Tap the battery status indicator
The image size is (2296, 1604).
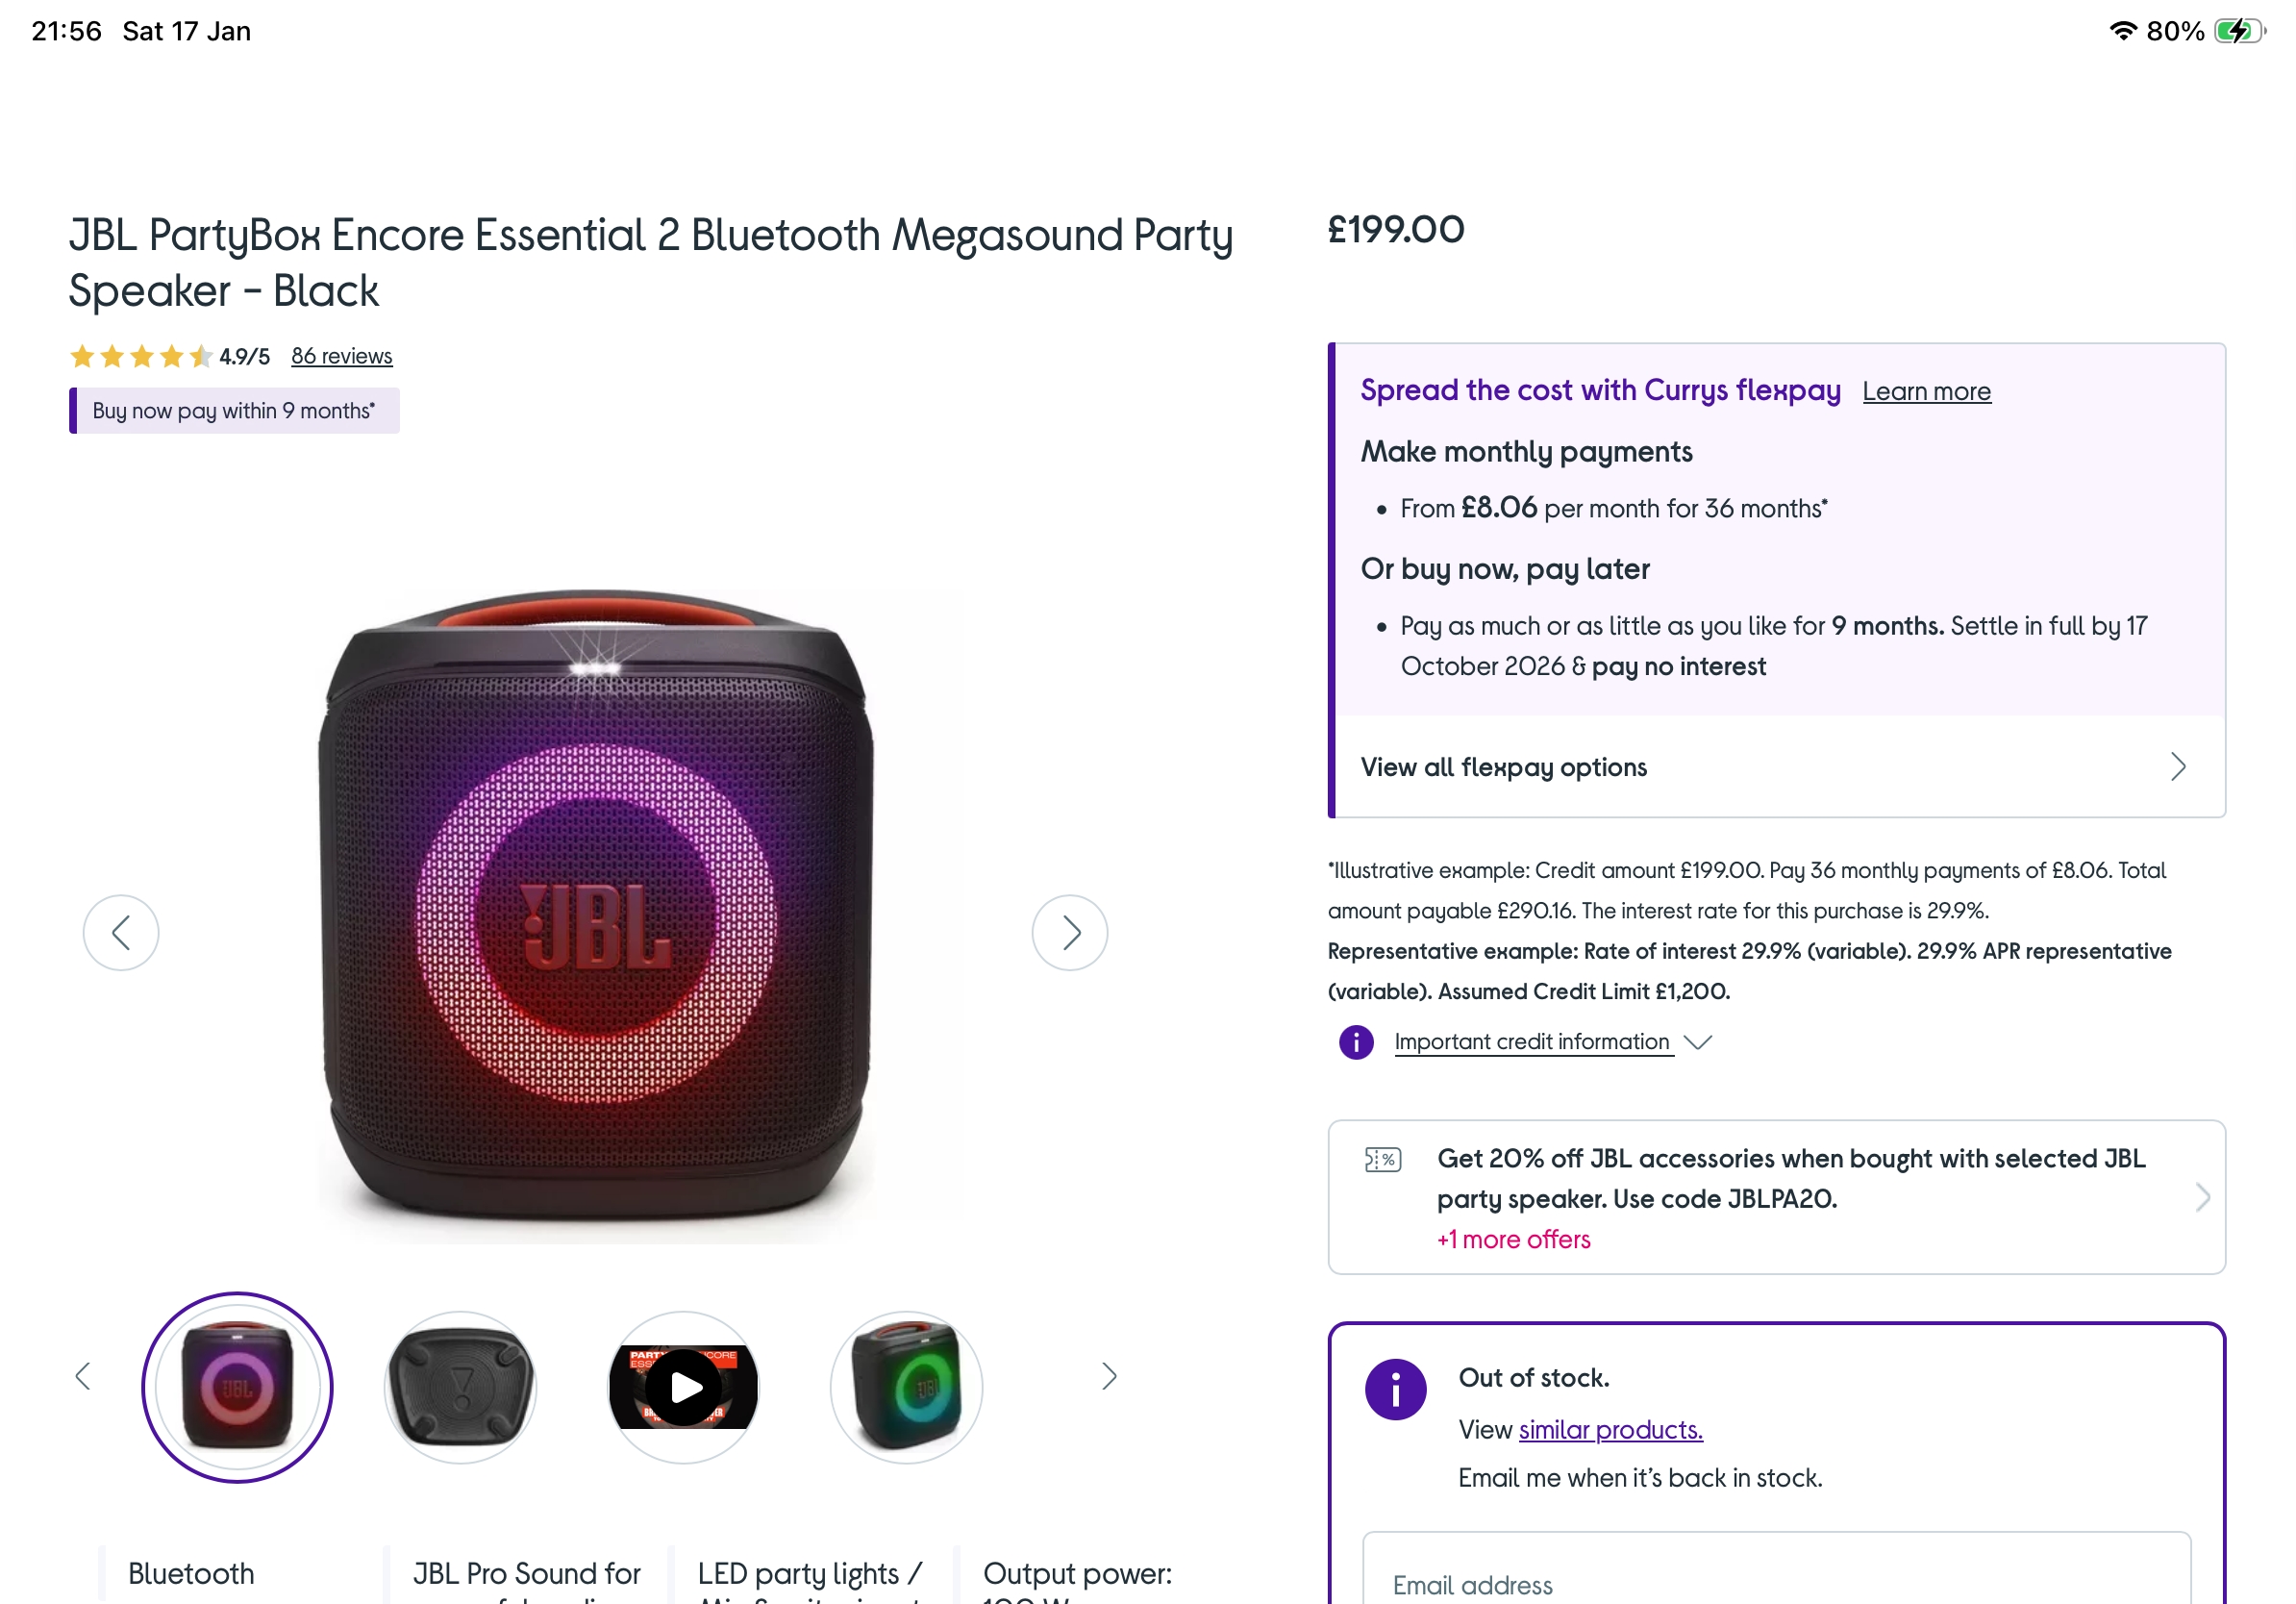click(2239, 31)
